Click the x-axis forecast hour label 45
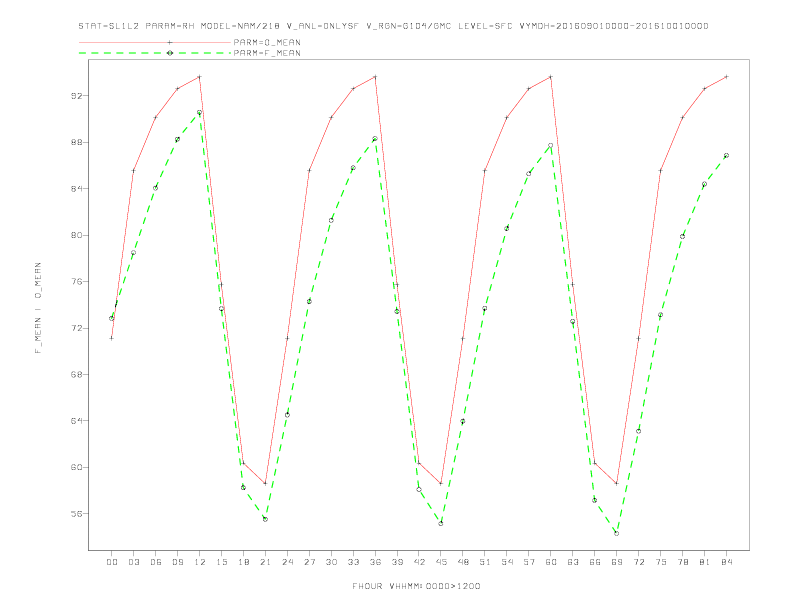Viewport: 792px width, 612px height. [441, 562]
